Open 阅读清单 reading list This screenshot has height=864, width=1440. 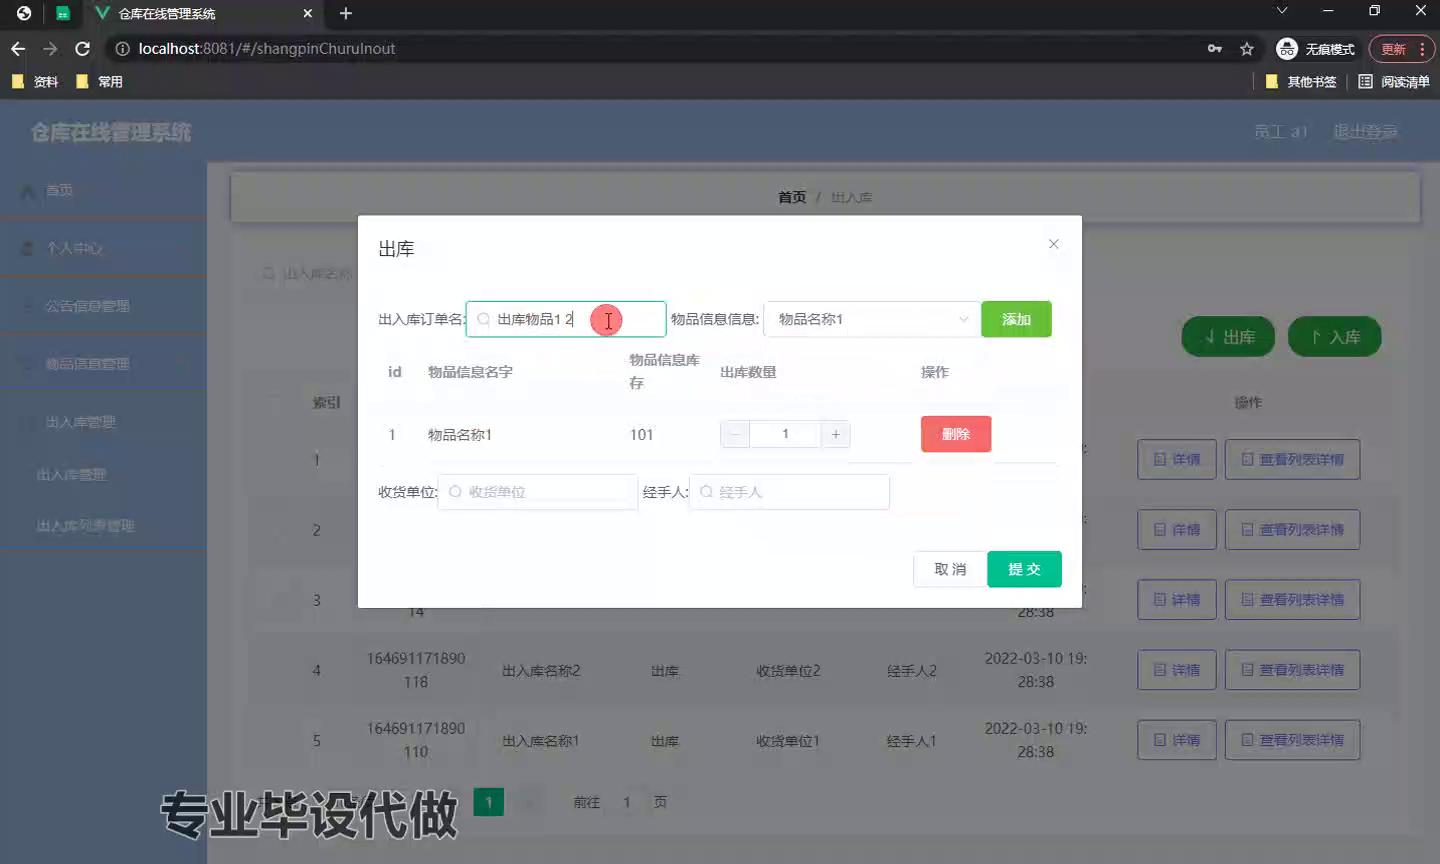tap(1394, 82)
